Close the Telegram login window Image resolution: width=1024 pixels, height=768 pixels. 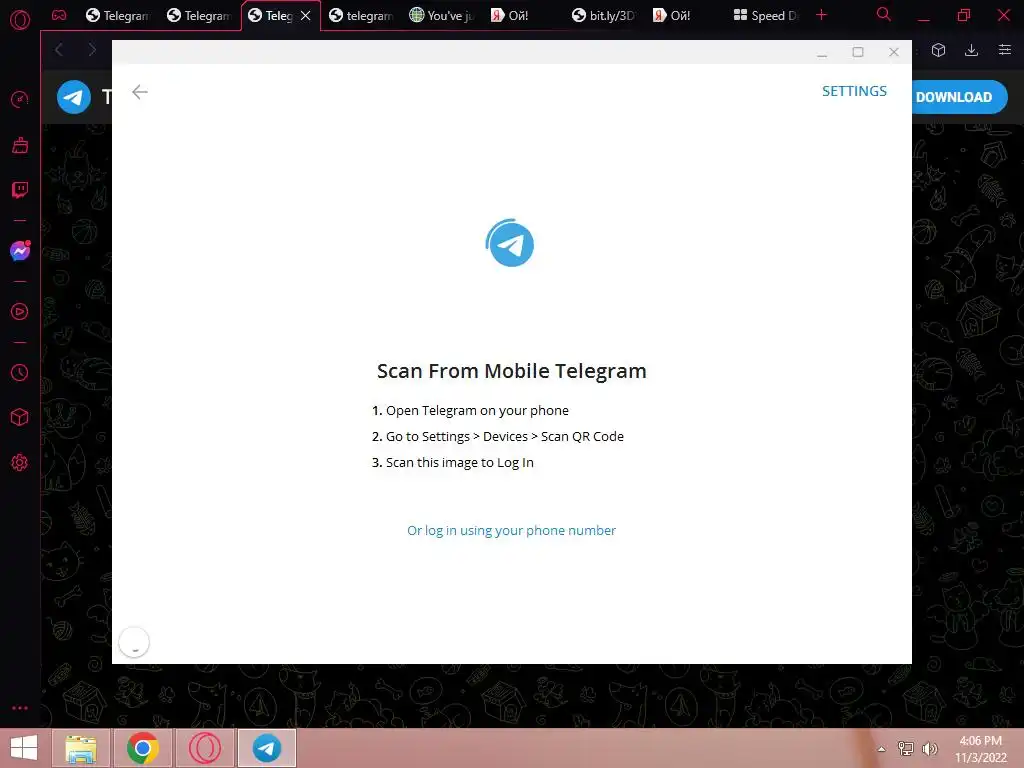pos(894,52)
